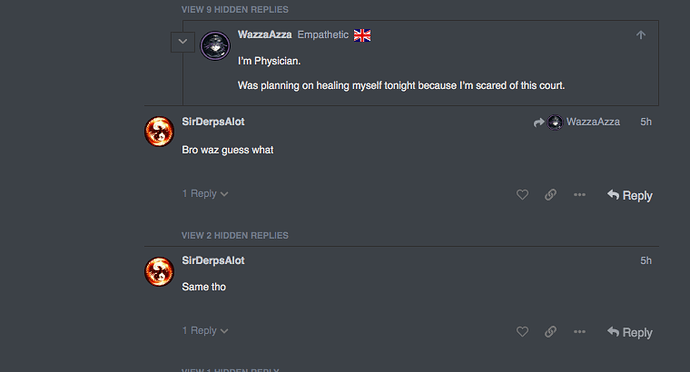The width and height of the screenshot is (690, 372).
Task: View 2 hidden replies
Action: (235, 236)
